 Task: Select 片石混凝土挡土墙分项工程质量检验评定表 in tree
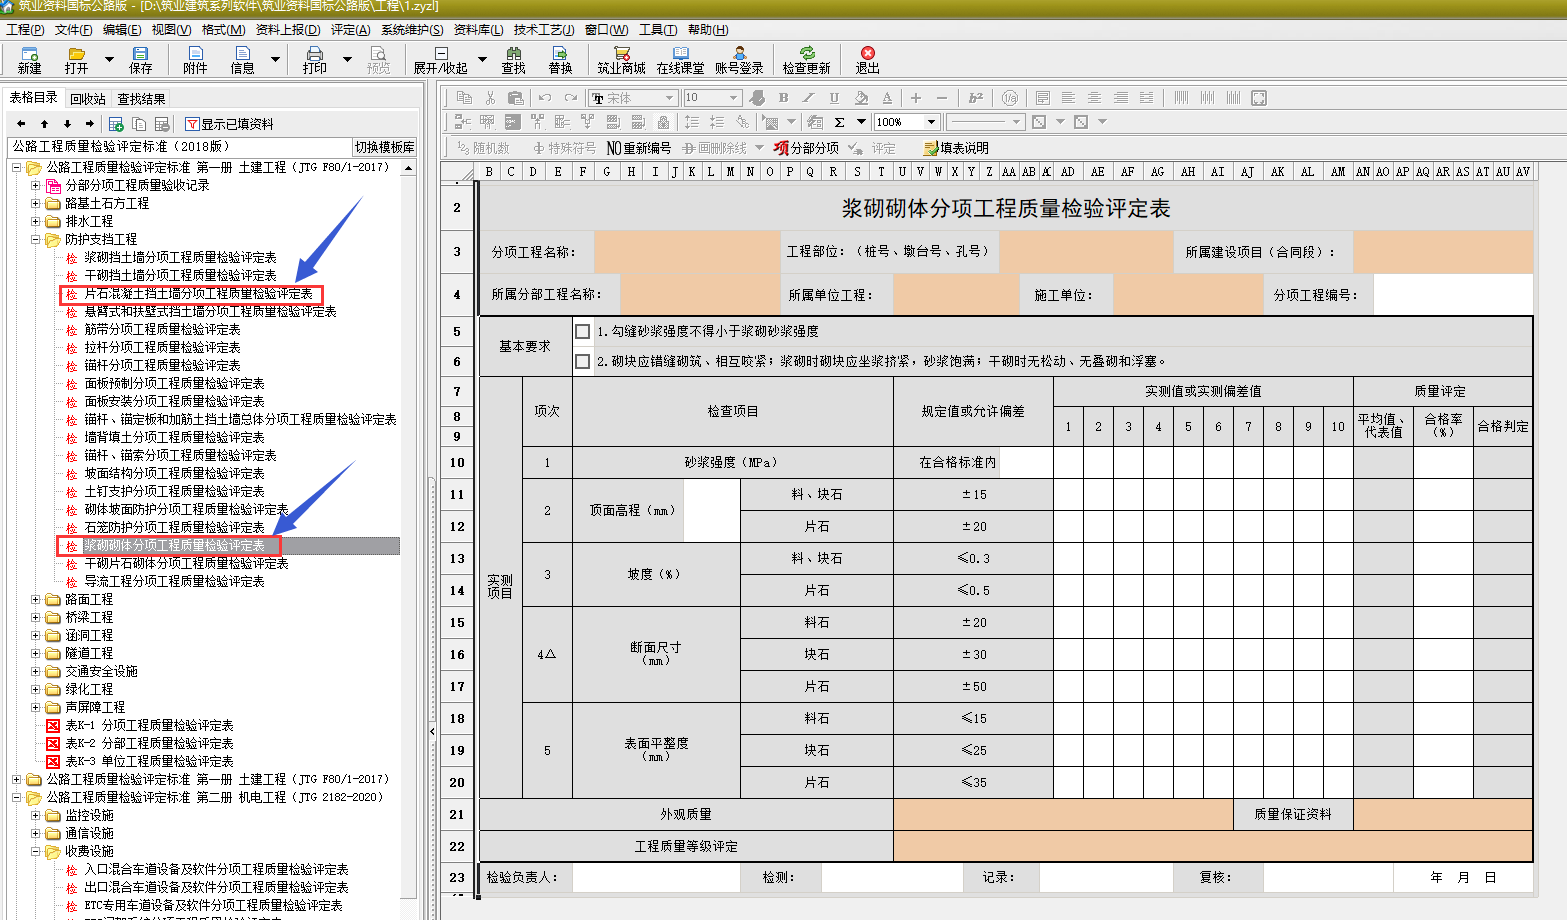click(x=198, y=294)
